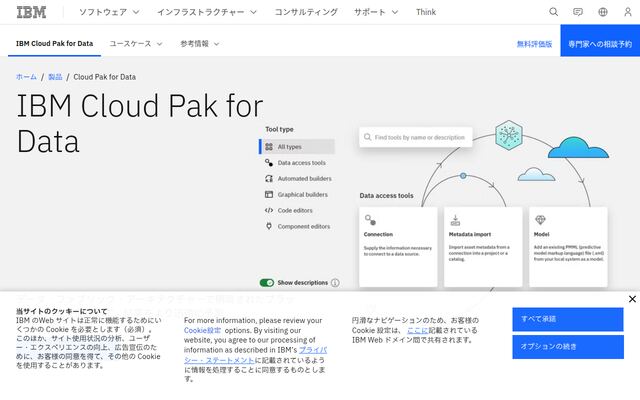
Task: Click the Find tools by name input field
Action: click(x=416, y=137)
